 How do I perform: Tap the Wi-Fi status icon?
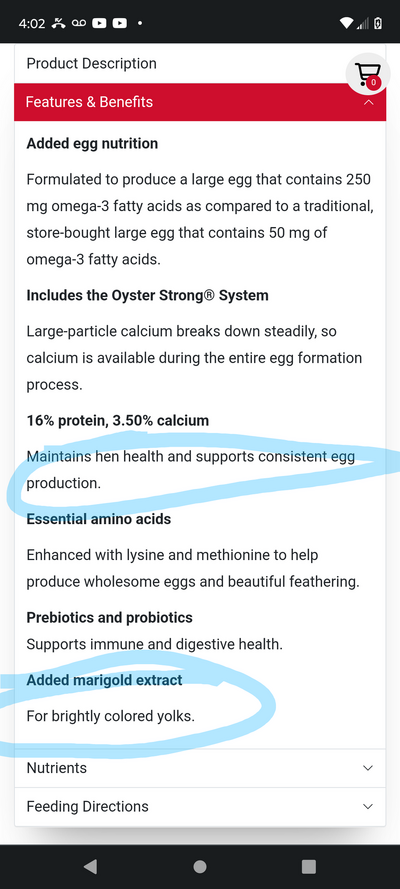(346, 23)
